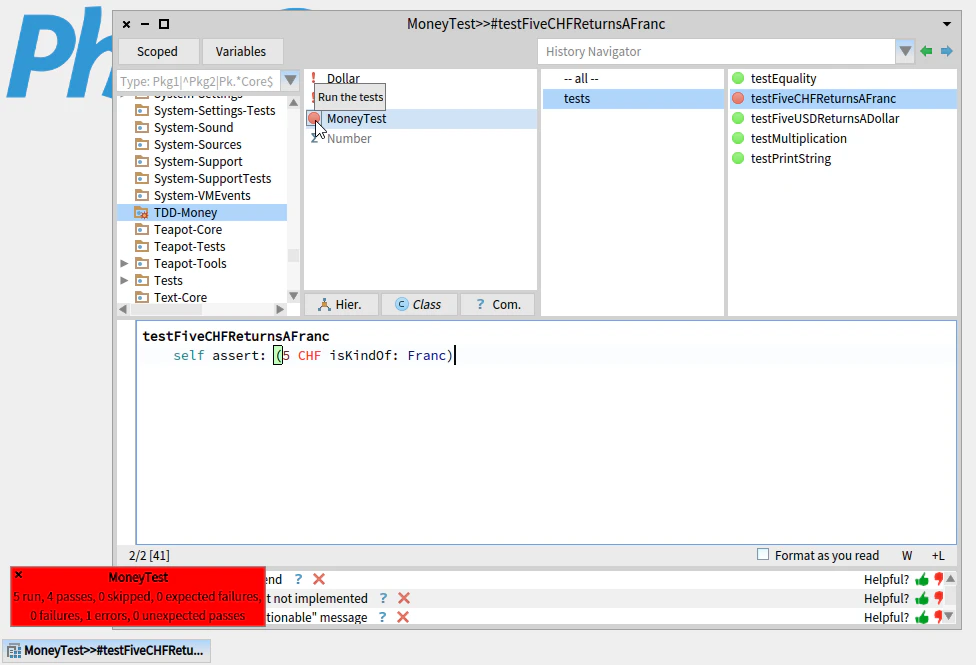Select the "tests" protocol

pyautogui.click(x=634, y=98)
